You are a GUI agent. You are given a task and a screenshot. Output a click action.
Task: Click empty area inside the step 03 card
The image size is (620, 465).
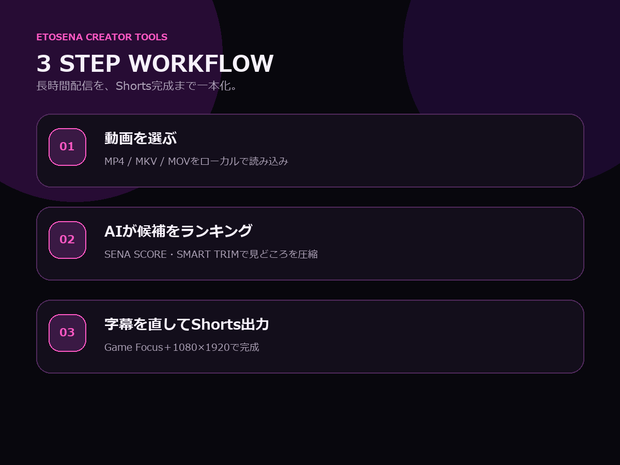(435, 336)
